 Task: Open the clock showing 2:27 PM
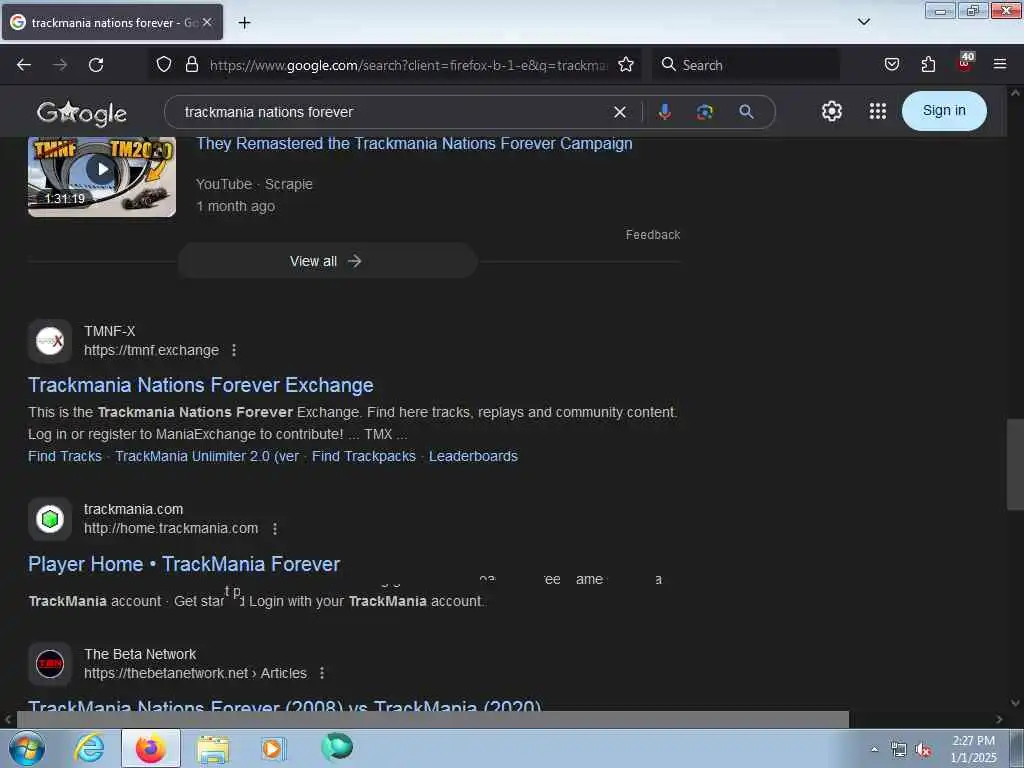(973, 749)
